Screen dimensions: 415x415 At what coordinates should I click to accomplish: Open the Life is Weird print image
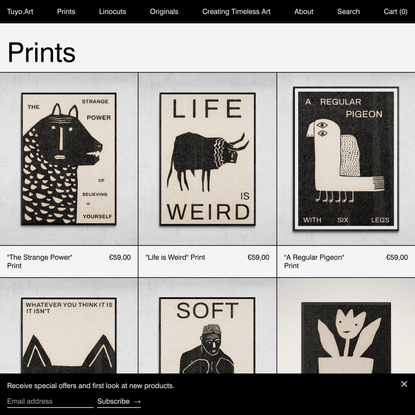click(x=207, y=159)
